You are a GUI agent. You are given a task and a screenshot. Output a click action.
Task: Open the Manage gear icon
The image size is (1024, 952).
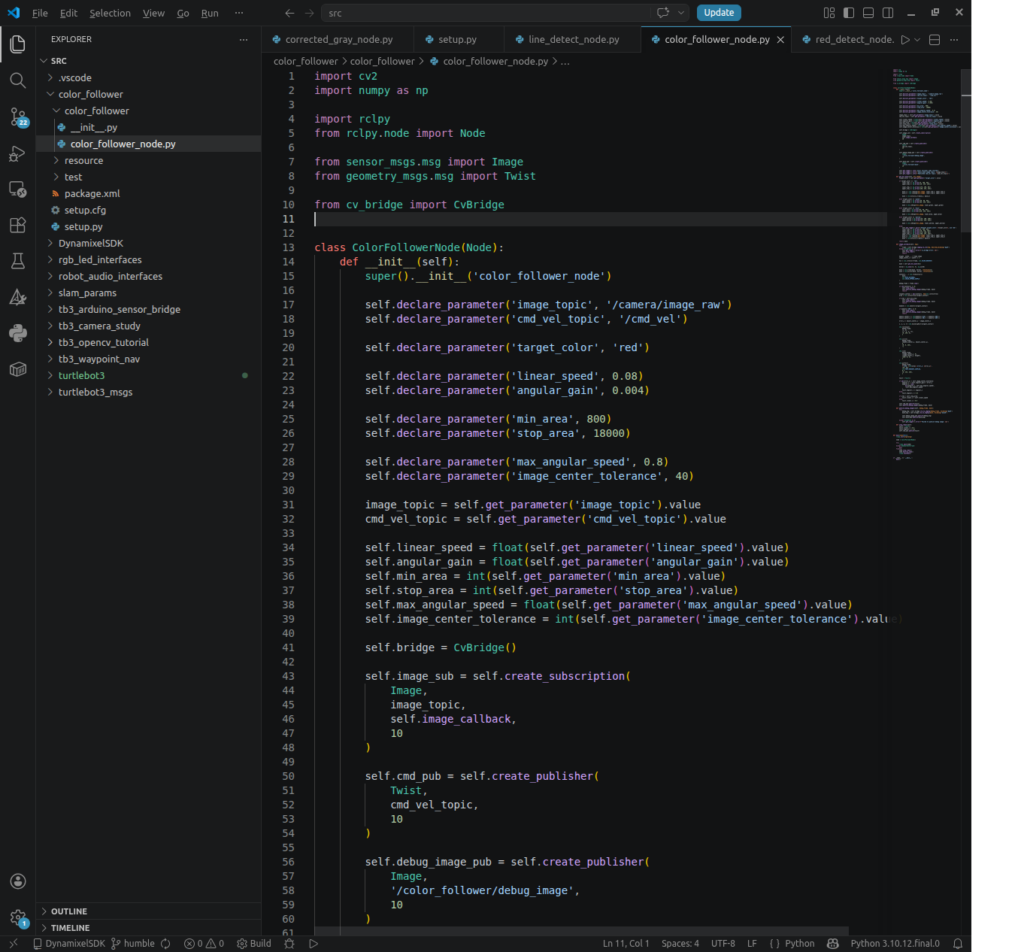18,917
